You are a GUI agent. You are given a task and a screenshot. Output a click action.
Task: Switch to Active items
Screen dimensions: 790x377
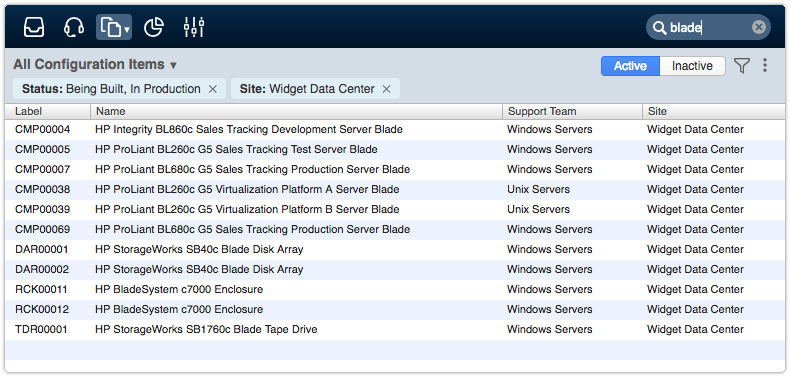(630, 66)
